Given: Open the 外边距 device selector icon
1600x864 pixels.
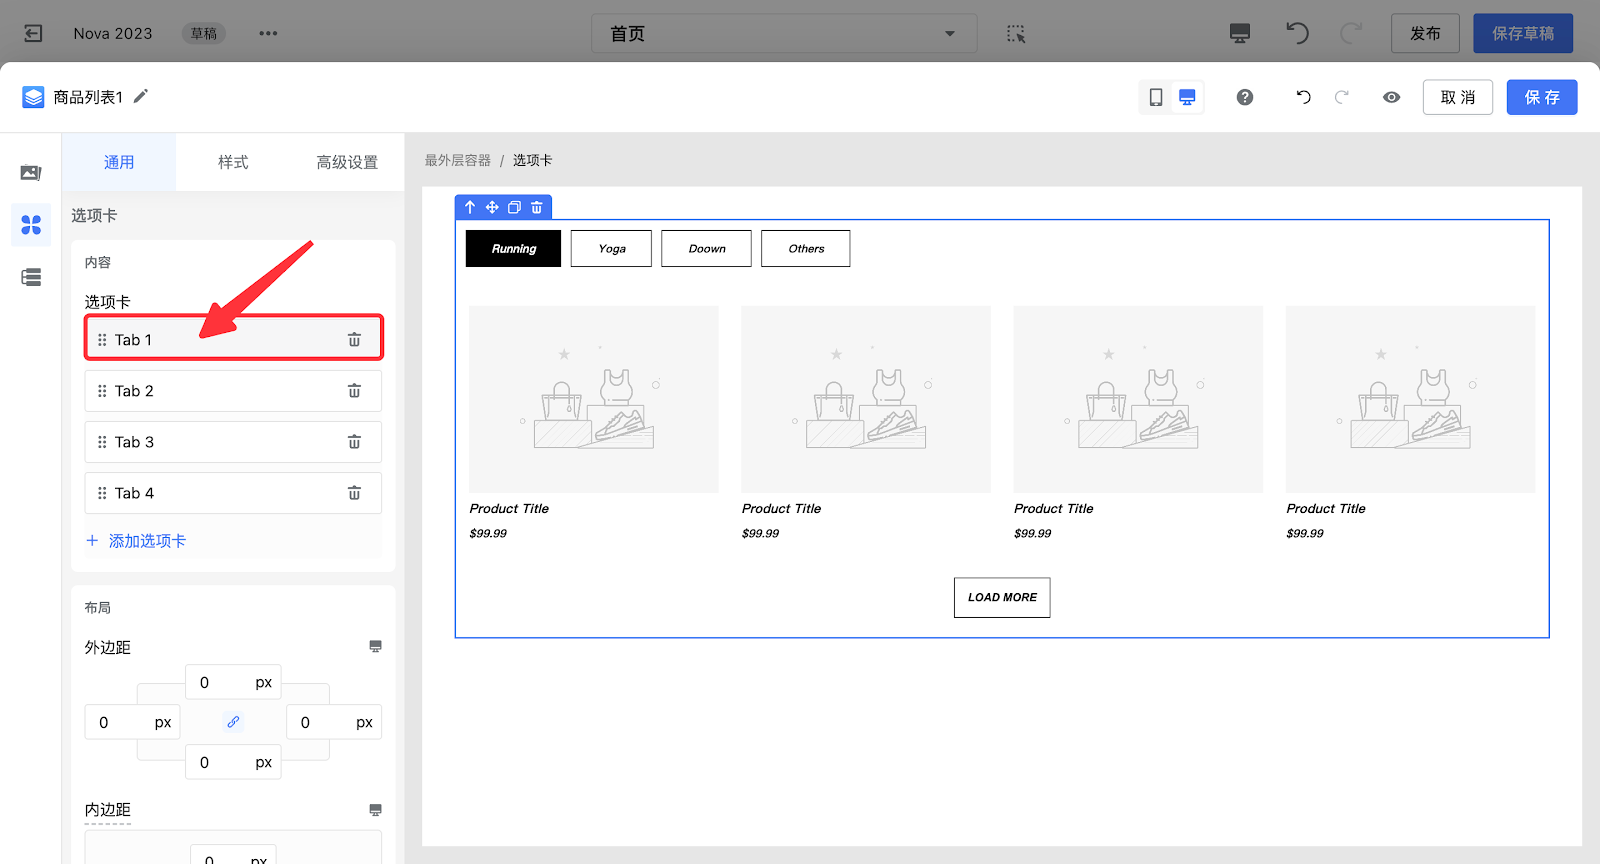Looking at the screenshot, I should pos(375,647).
